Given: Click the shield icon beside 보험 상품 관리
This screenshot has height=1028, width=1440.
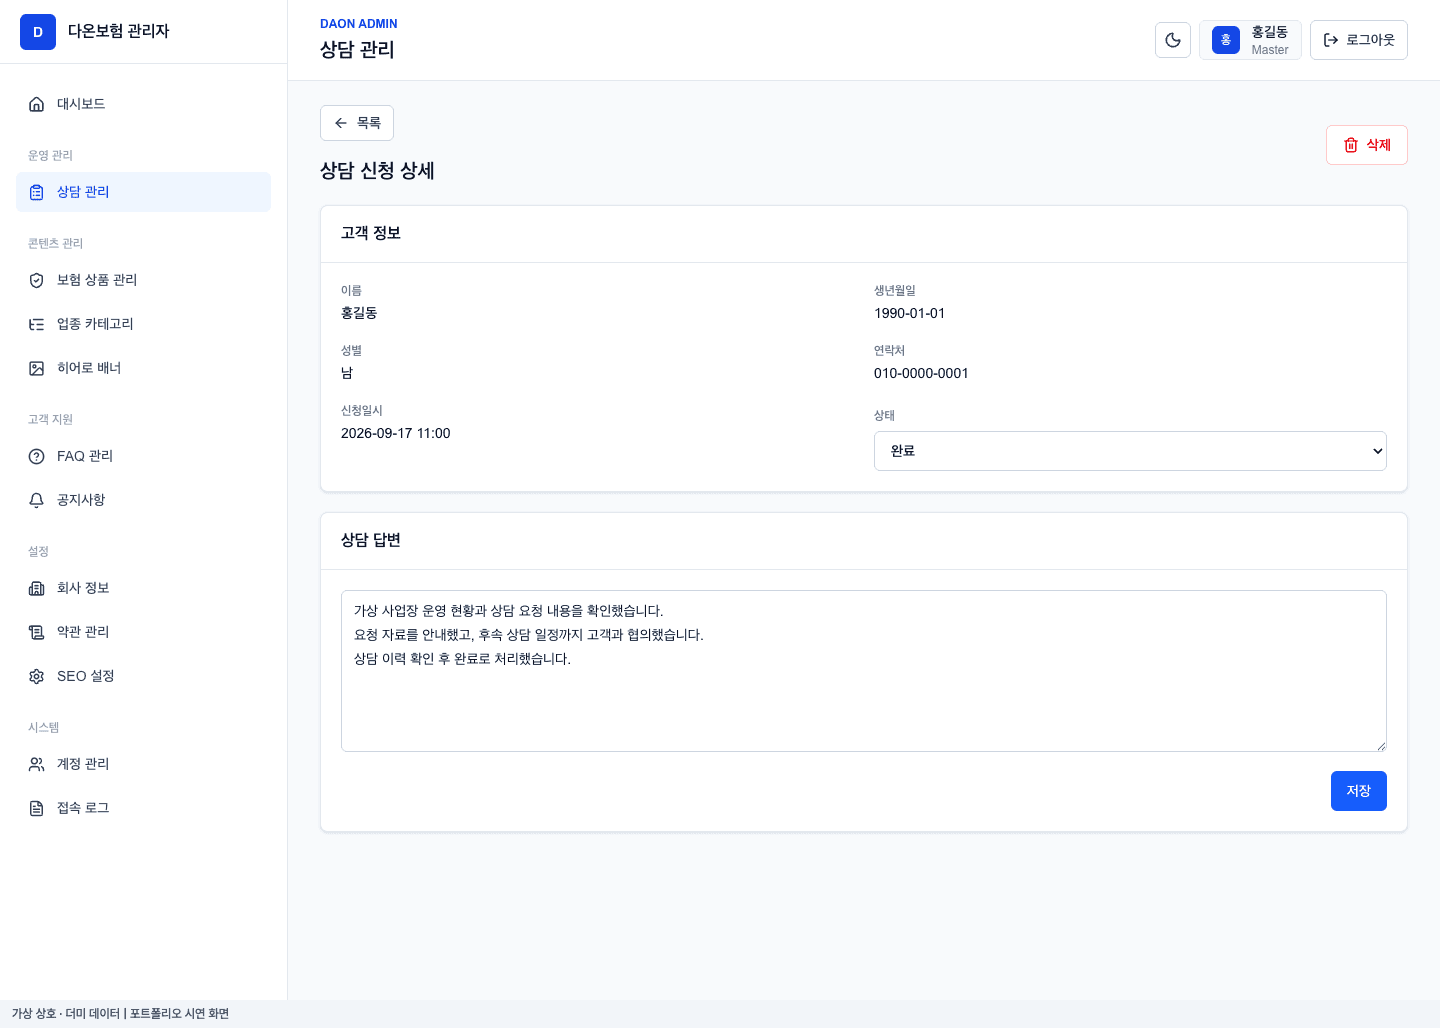Looking at the screenshot, I should click(x=37, y=280).
